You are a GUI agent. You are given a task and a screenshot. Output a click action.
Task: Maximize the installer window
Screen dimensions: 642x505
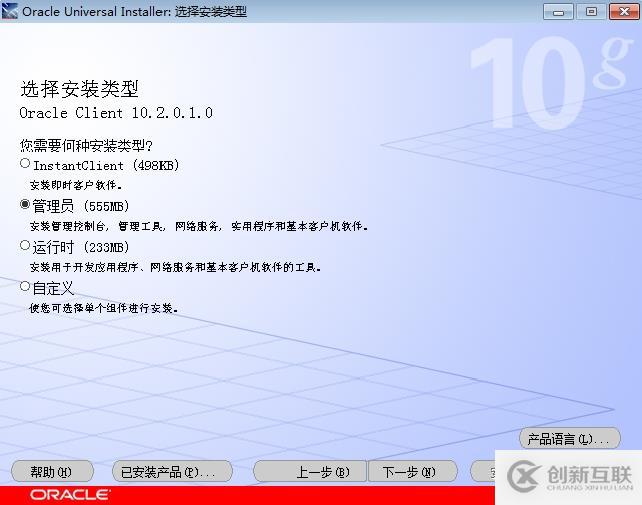click(x=591, y=12)
